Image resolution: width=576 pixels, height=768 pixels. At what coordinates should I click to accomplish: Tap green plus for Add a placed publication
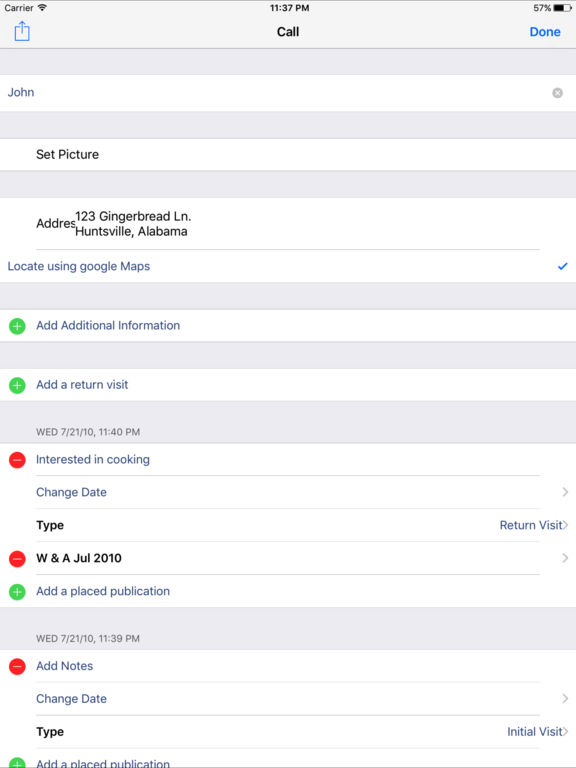pyautogui.click(x=17, y=592)
